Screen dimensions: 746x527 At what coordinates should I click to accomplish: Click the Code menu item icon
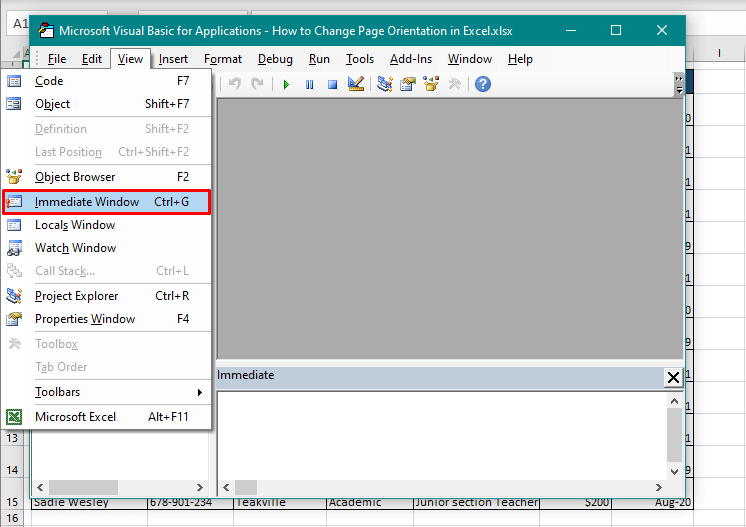coord(14,81)
